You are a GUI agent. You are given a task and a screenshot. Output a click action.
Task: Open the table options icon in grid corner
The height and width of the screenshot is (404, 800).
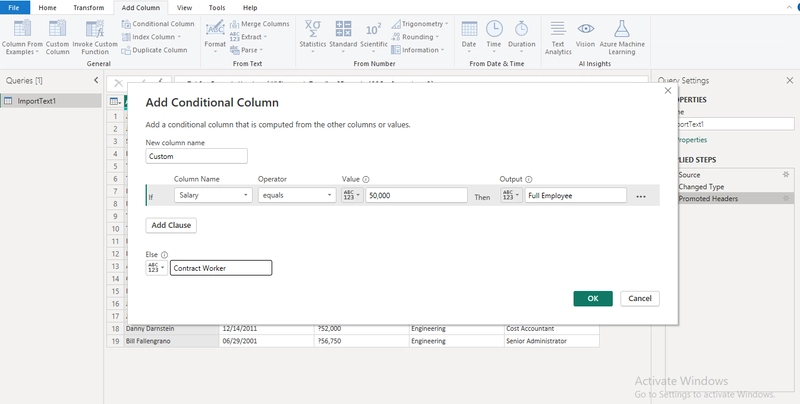[x=116, y=102]
